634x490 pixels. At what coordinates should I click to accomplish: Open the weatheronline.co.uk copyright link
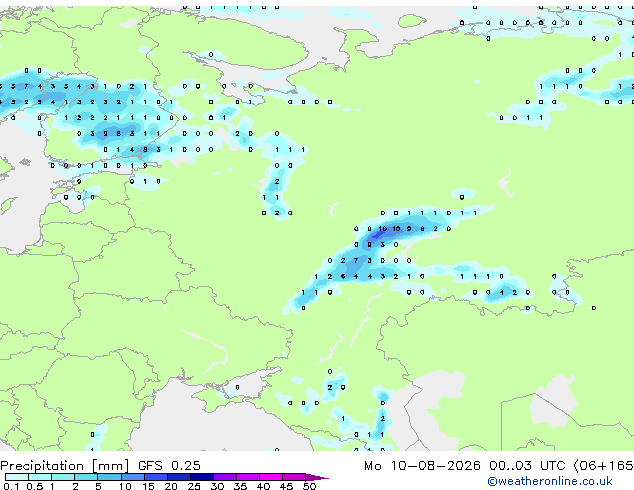(x=549, y=481)
